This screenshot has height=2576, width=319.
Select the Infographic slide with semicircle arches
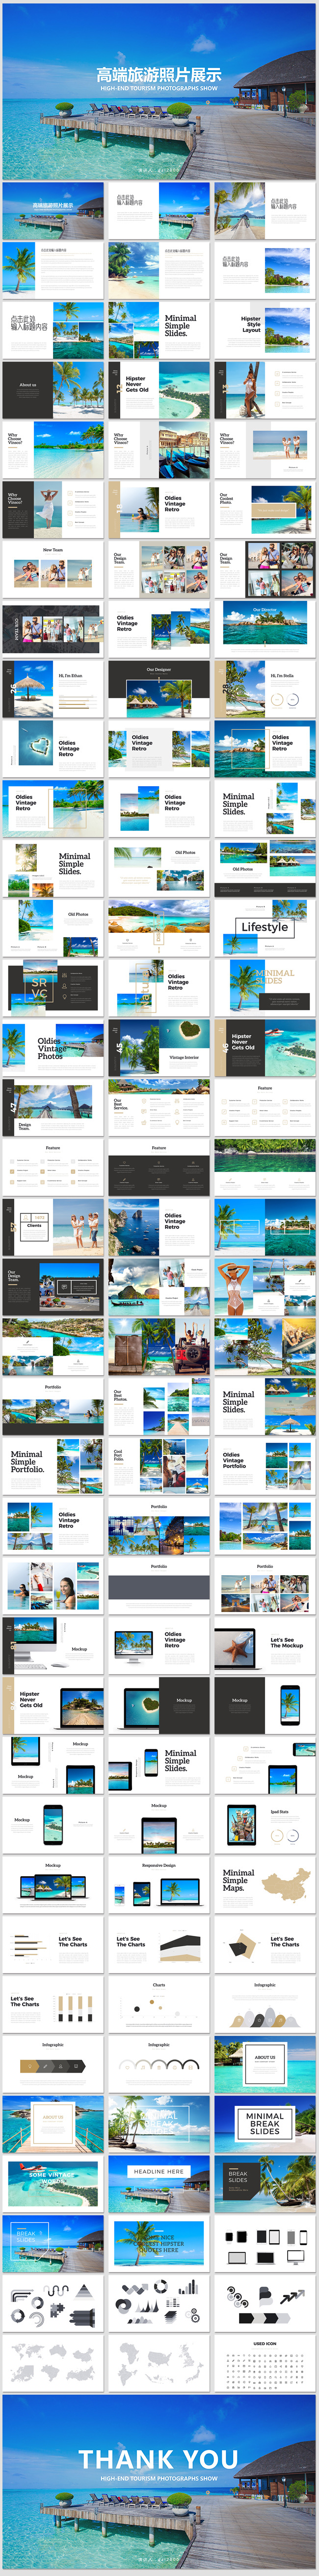click(x=159, y=2065)
